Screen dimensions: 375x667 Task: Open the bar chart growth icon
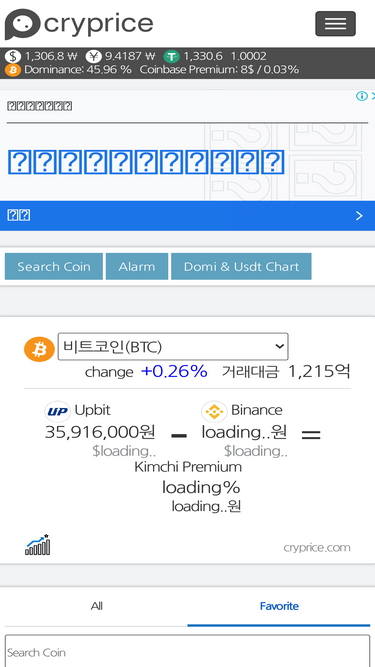37,544
